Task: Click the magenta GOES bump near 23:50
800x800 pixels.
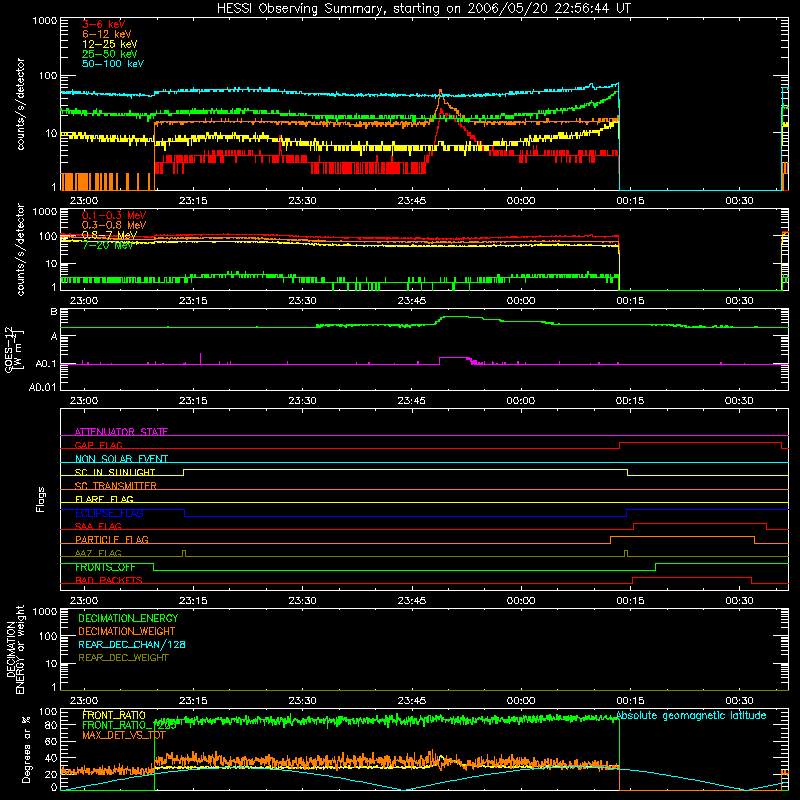Action: pos(454,359)
